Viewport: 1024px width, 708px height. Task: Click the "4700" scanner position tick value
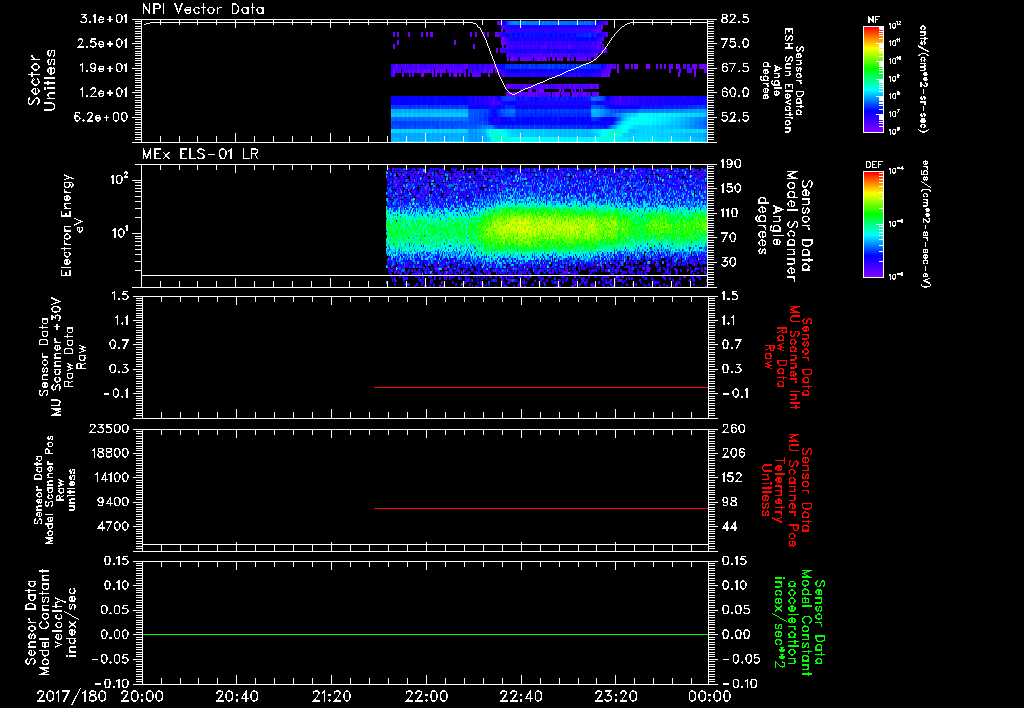pos(113,527)
